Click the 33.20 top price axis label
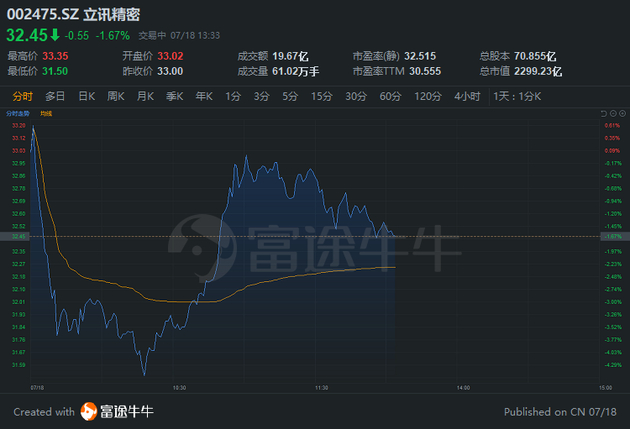The image size is (630, 429). tap(18, 125)
